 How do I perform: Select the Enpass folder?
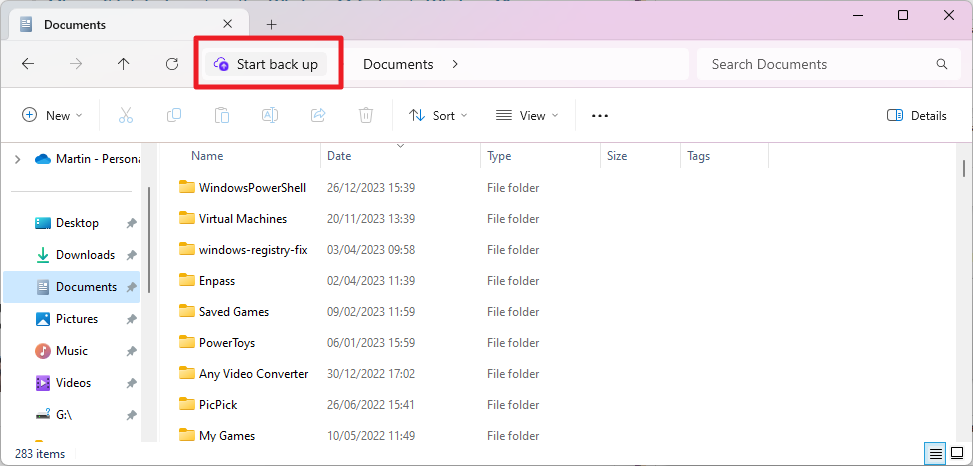[217, 280]
